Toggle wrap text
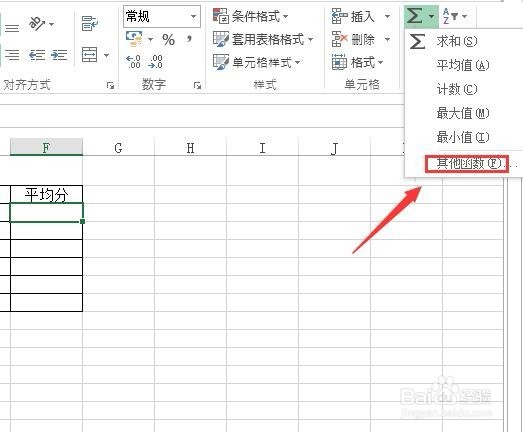This screenshot has width=523, height=432. pyautogui.click(x=89, y=23)
